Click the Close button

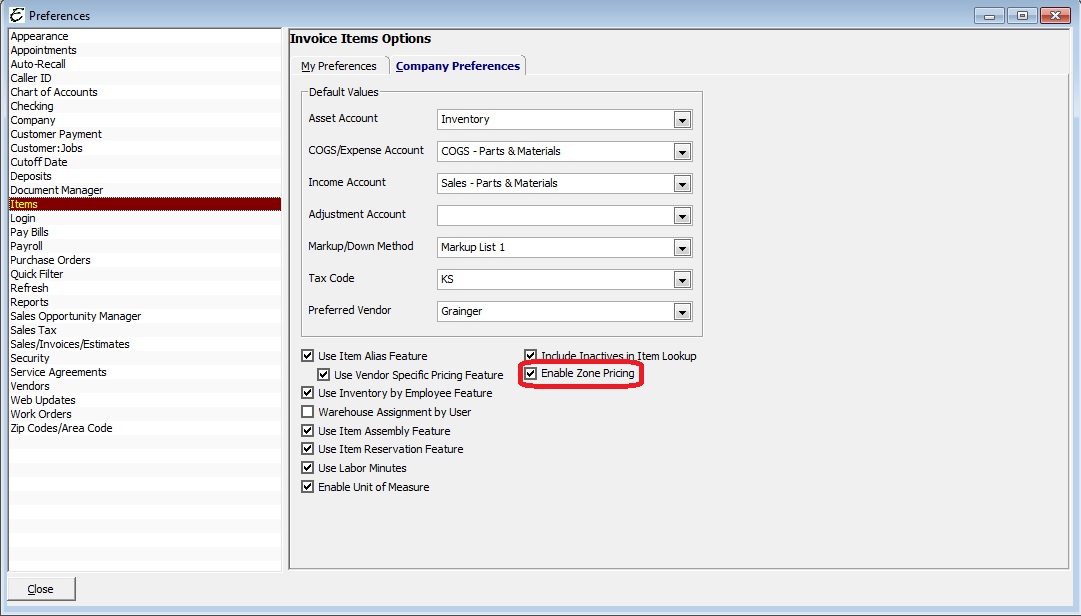(40, 588)
